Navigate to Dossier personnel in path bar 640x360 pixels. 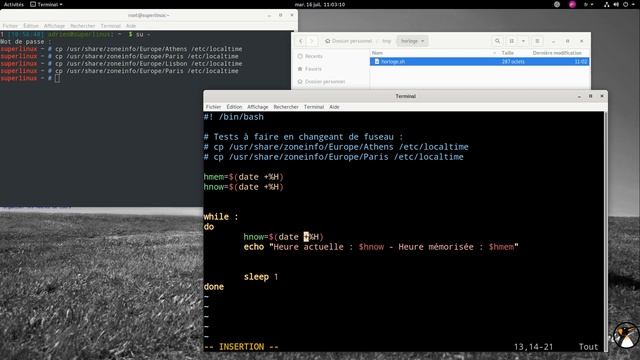tap(349, 41)
